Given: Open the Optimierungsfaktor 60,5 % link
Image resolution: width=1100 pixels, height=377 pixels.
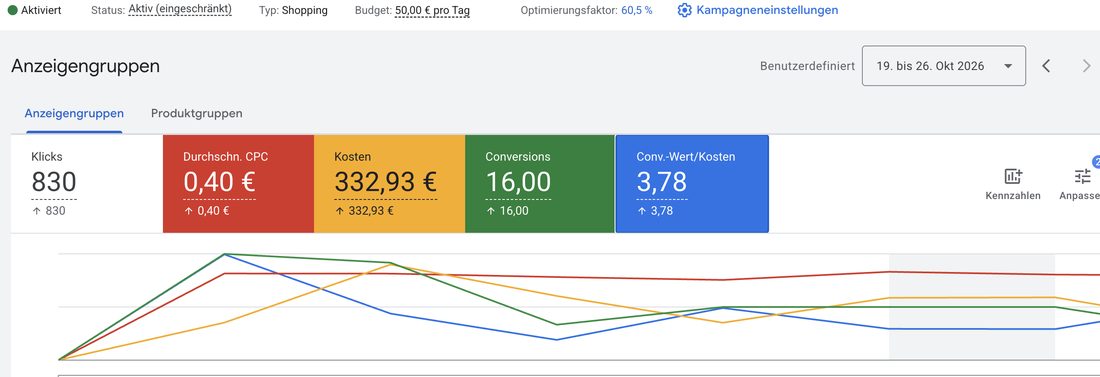Looking at the screenshot, I should coord(636,11).
